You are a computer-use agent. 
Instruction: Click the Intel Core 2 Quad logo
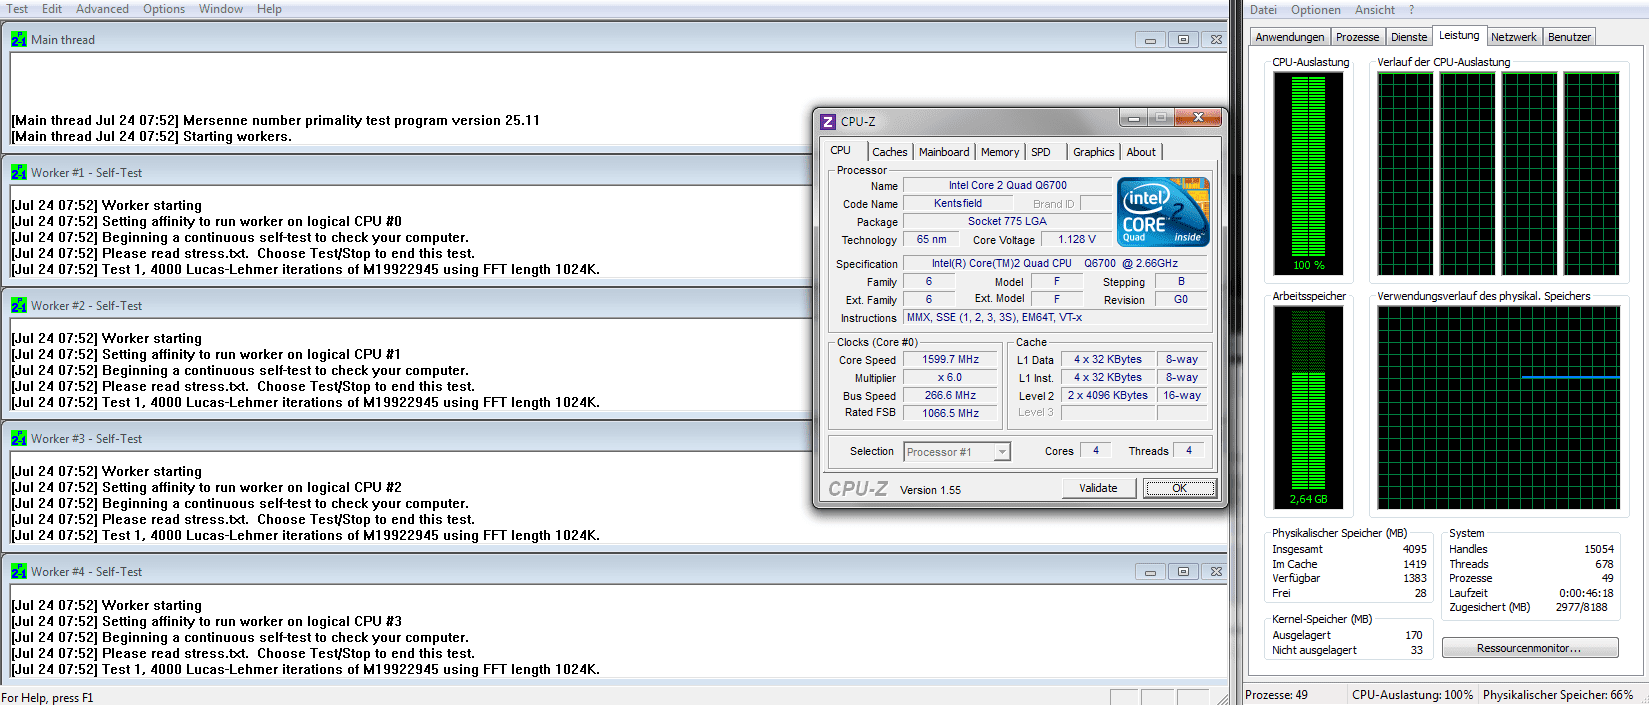pyautogui.click(x=1163, y=212)
